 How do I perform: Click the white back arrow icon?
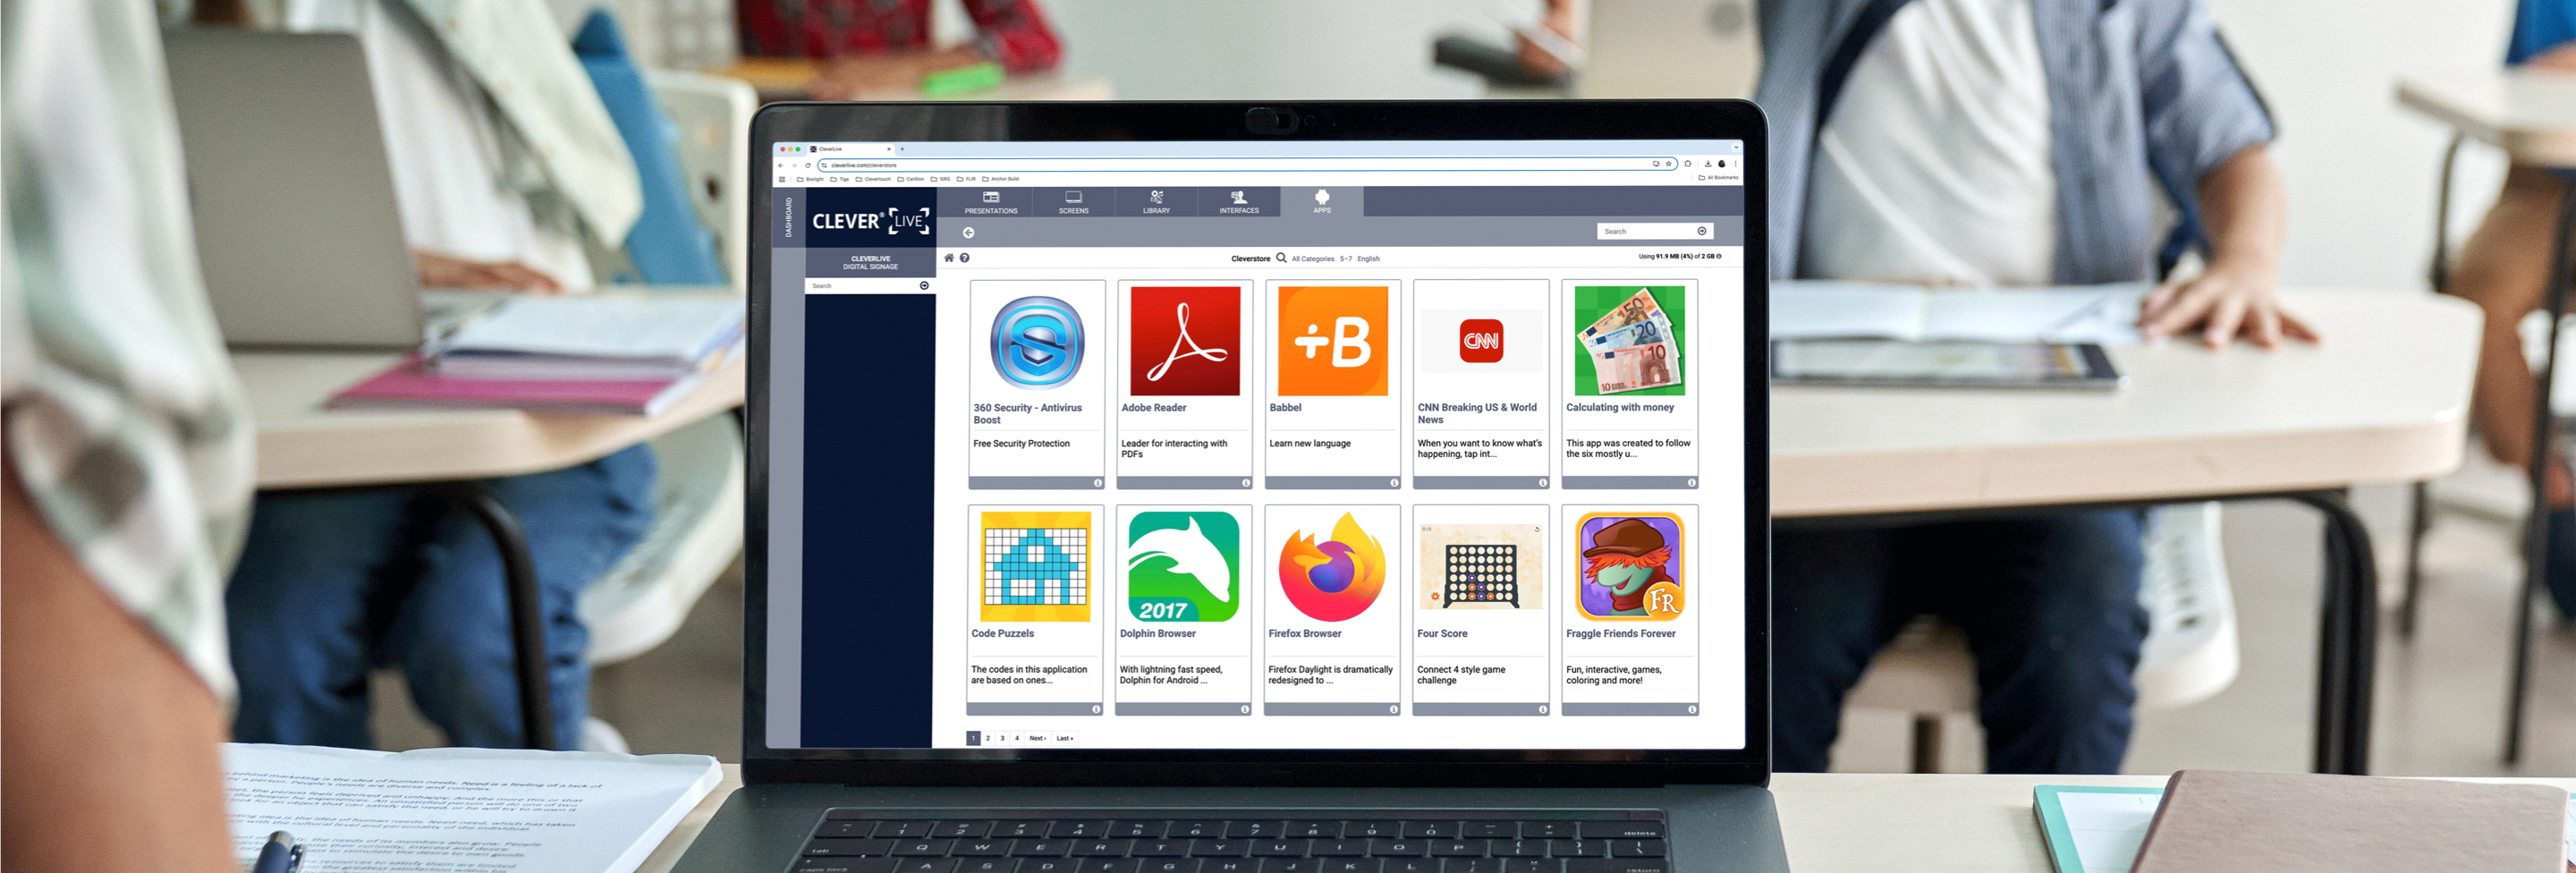(x=968, y=232)
